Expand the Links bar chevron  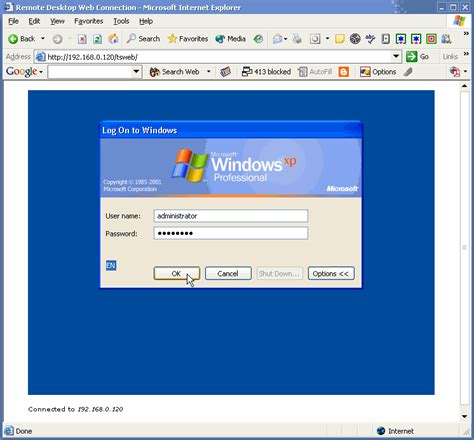(x=466, y=53)
